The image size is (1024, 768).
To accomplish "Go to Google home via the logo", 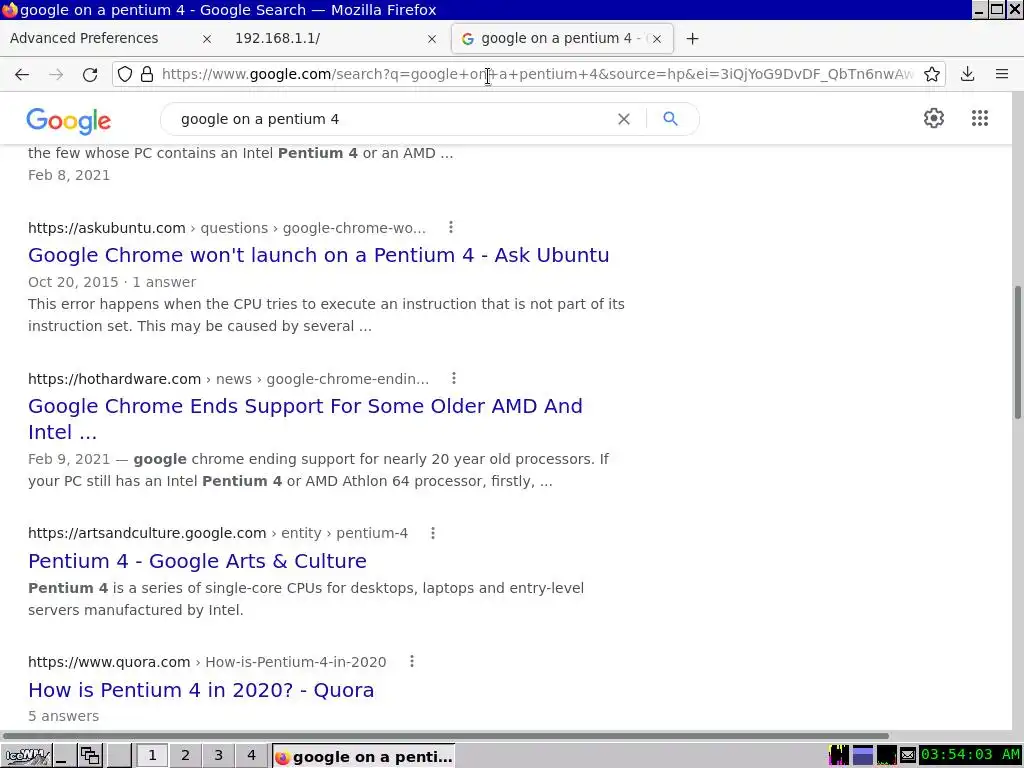I will click(69, 121).
